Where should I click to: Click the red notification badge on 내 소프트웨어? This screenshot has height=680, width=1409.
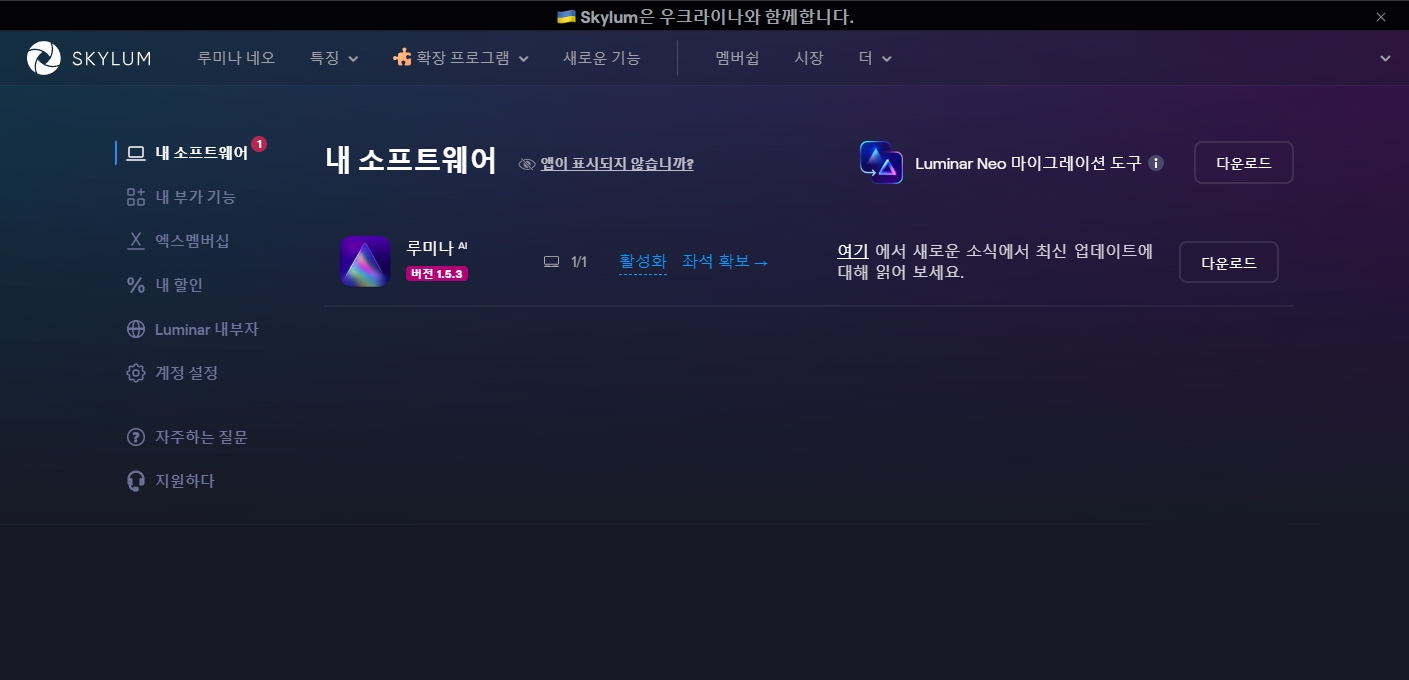(x=259, y=144)
